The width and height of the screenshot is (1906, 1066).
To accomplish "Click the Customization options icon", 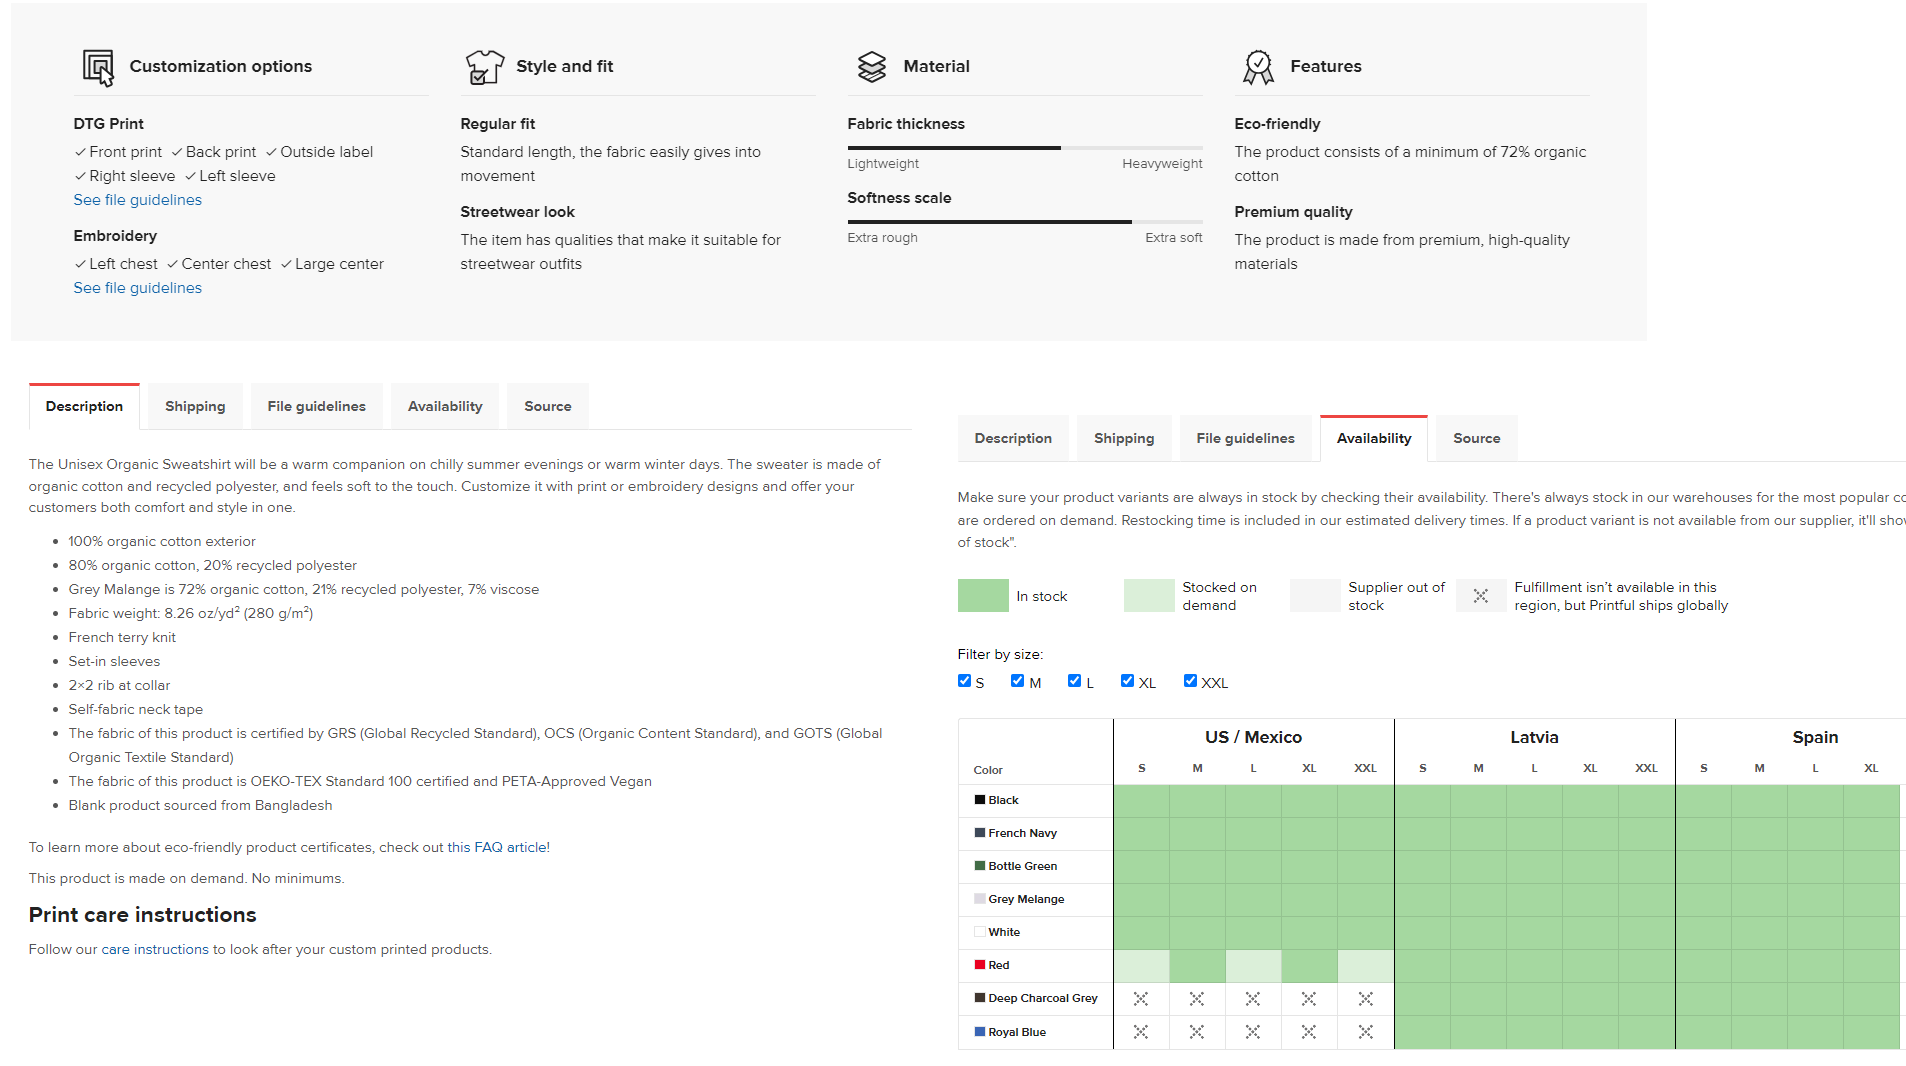I will pos(98,67).
